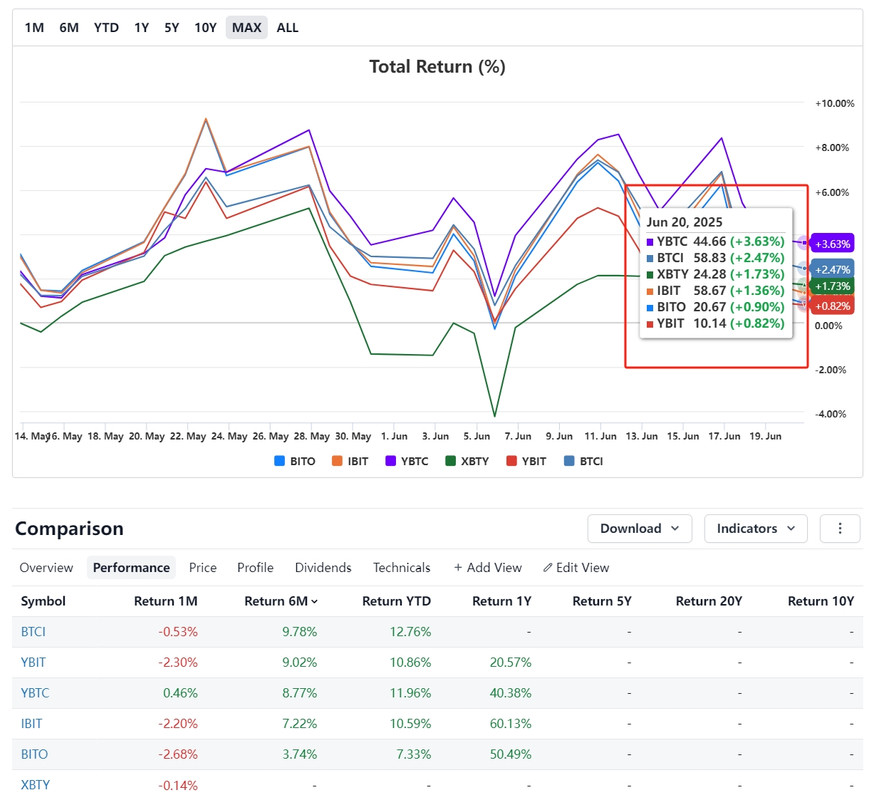Image resolution: width=896 pixels, height=800 pixels.
Task: Switch to the Overview tab
Action: [x=46, y=567]
